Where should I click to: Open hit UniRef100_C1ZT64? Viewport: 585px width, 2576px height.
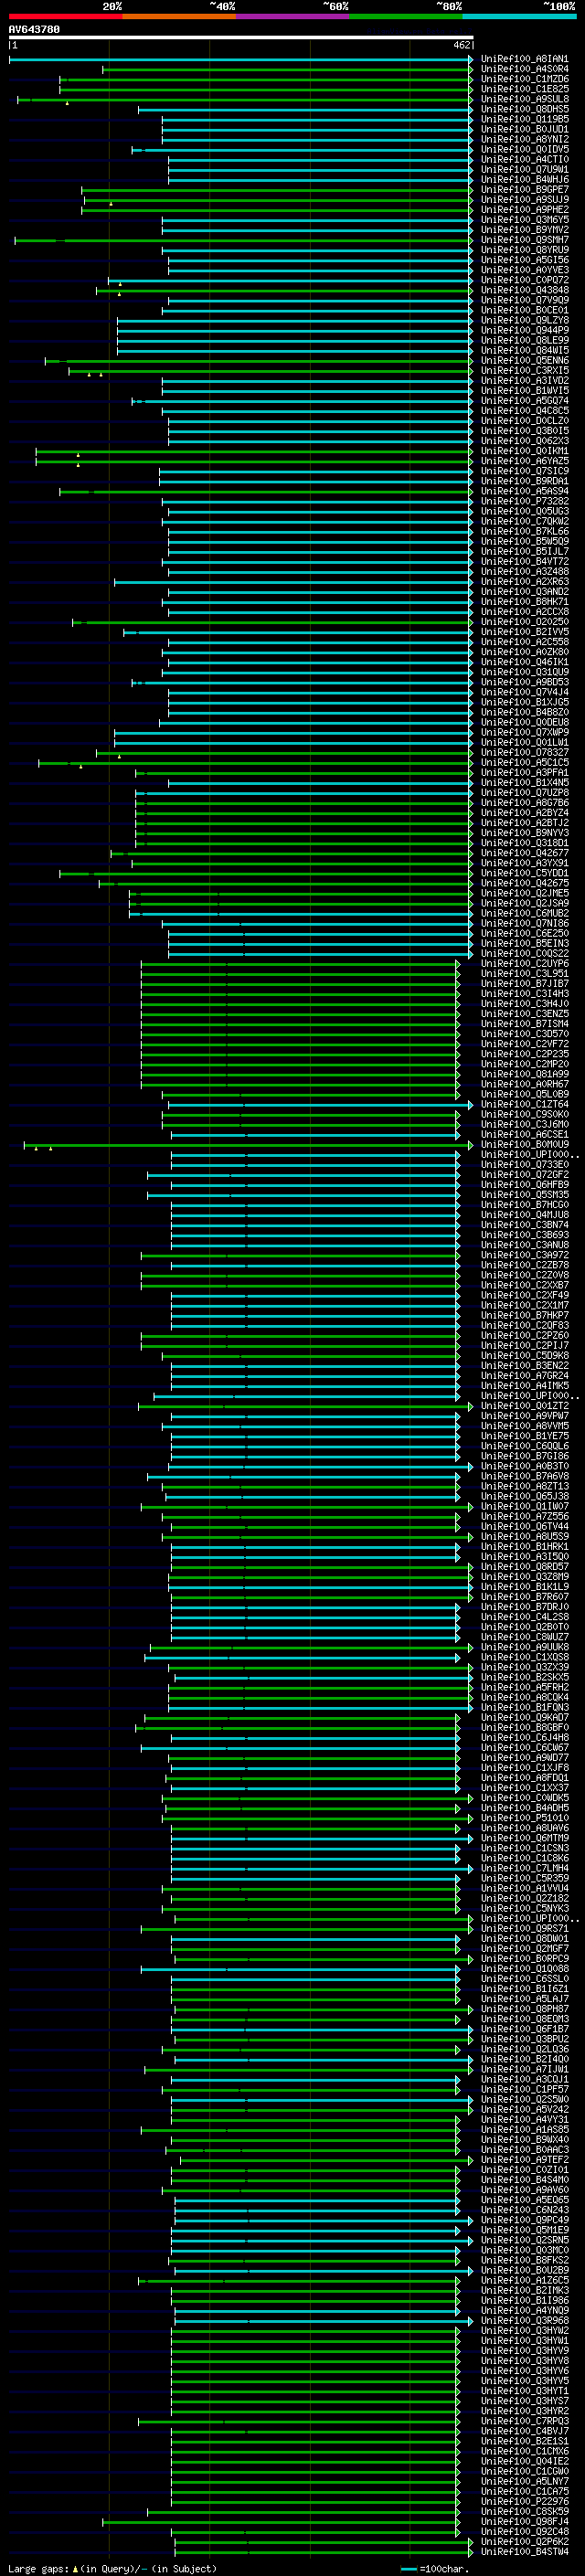pyautogui.click(x=525, y=1104)
